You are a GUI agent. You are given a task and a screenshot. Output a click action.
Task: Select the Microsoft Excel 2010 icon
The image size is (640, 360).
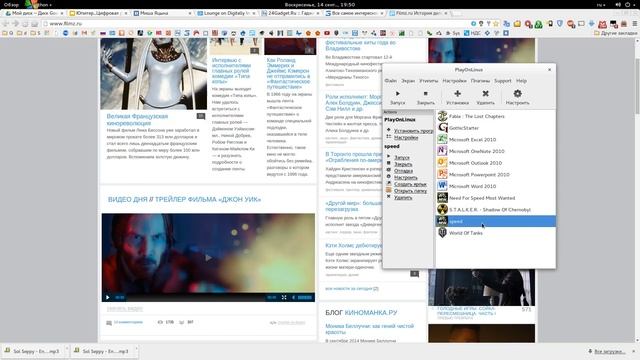tap(442, 139)
